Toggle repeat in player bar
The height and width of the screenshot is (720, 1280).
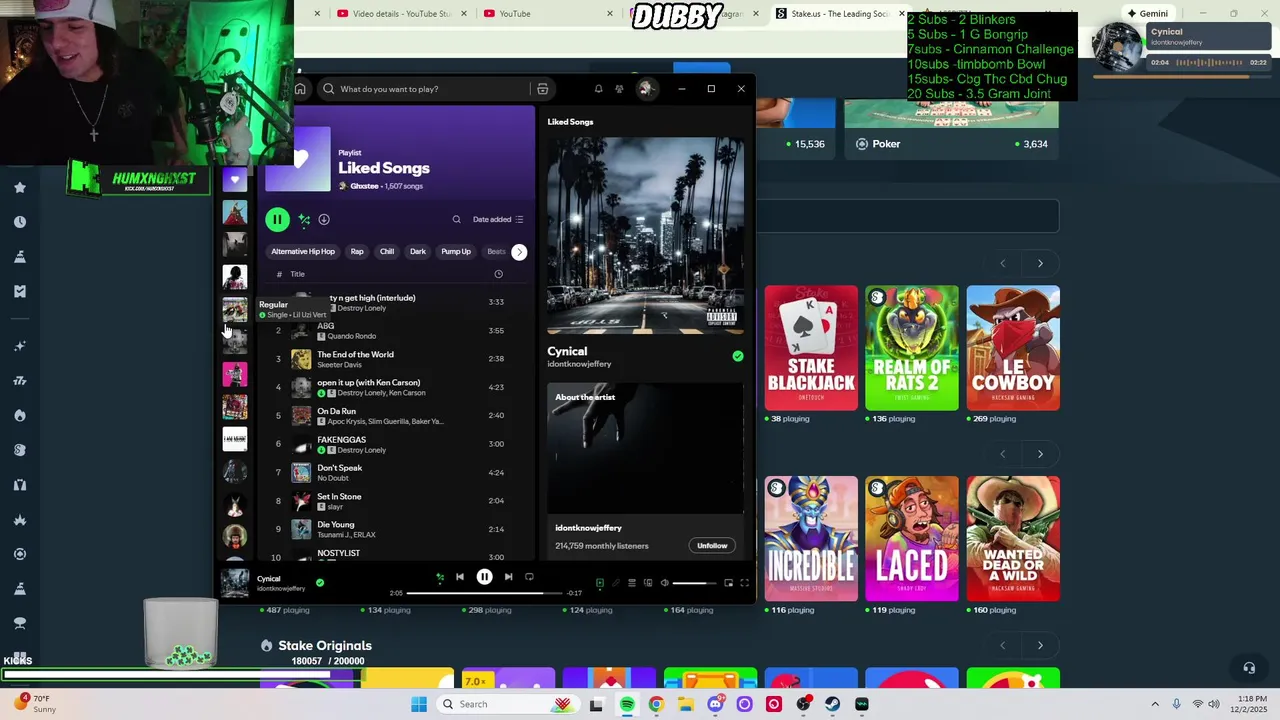pyautogui.click(x=529, y=577)
